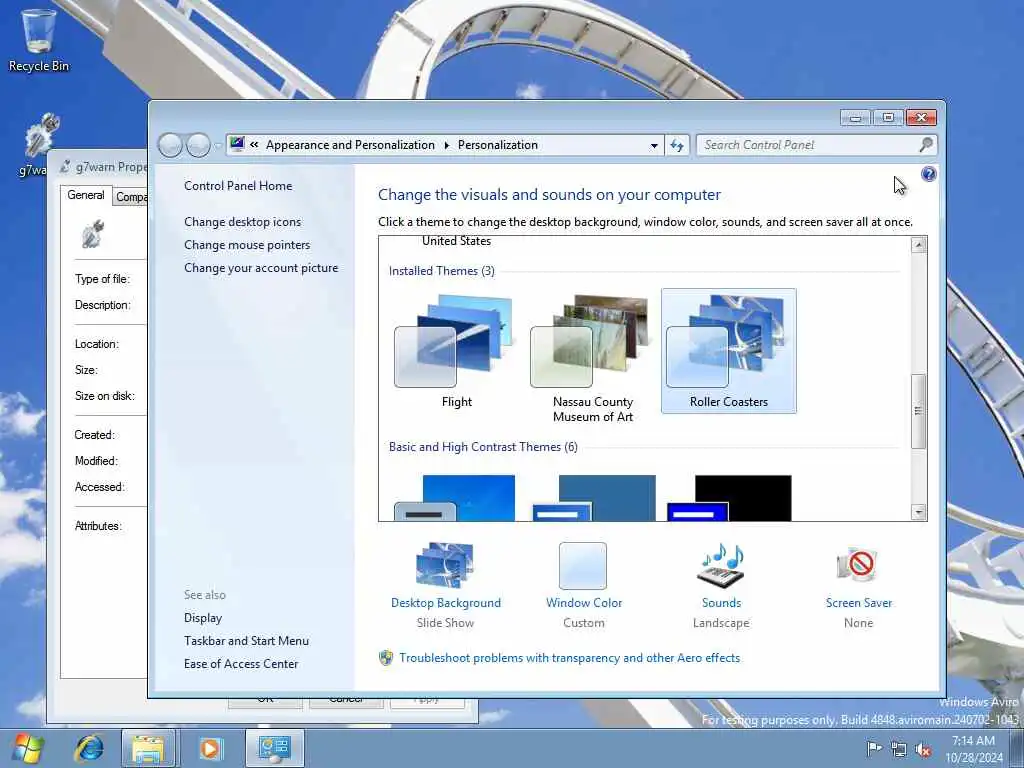Click the Control Panel icon in address bar
Screen dimensions: 1024x768
click(237, 144)
